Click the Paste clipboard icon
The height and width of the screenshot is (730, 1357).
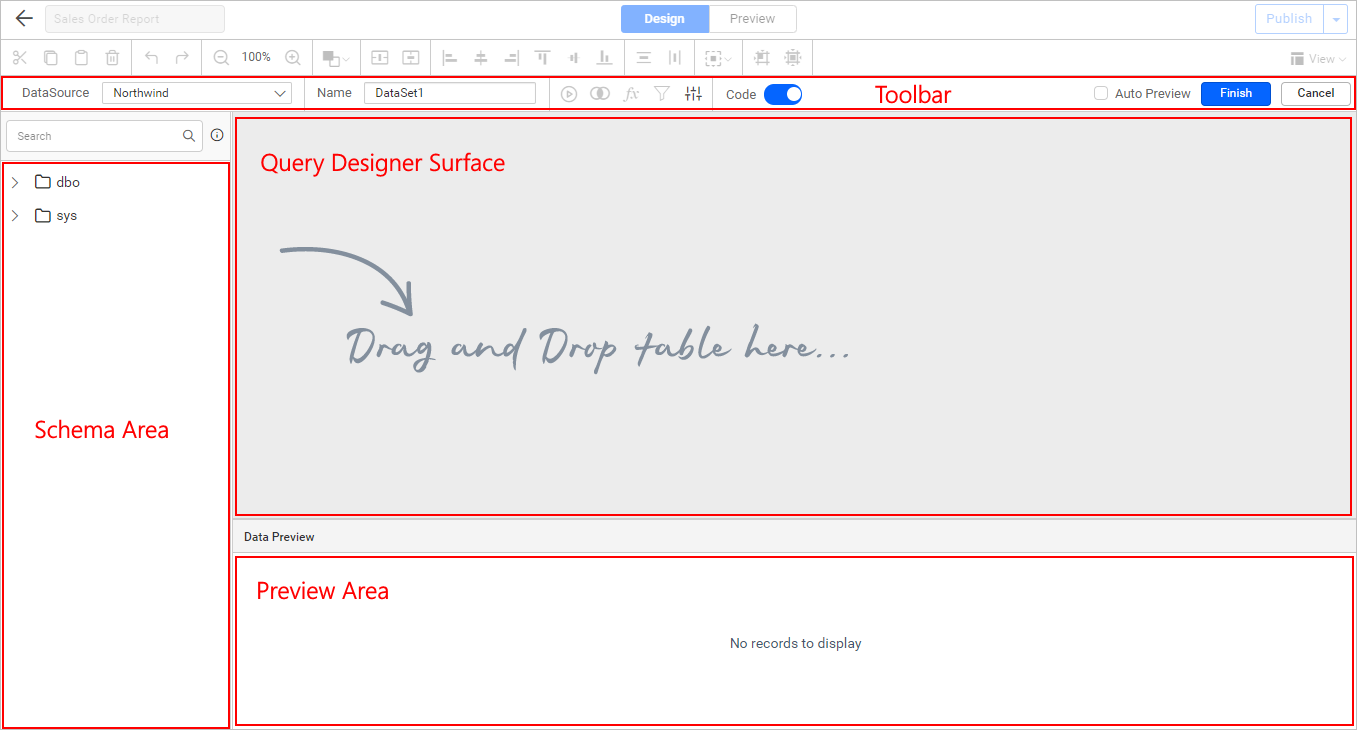coord(81,57)
